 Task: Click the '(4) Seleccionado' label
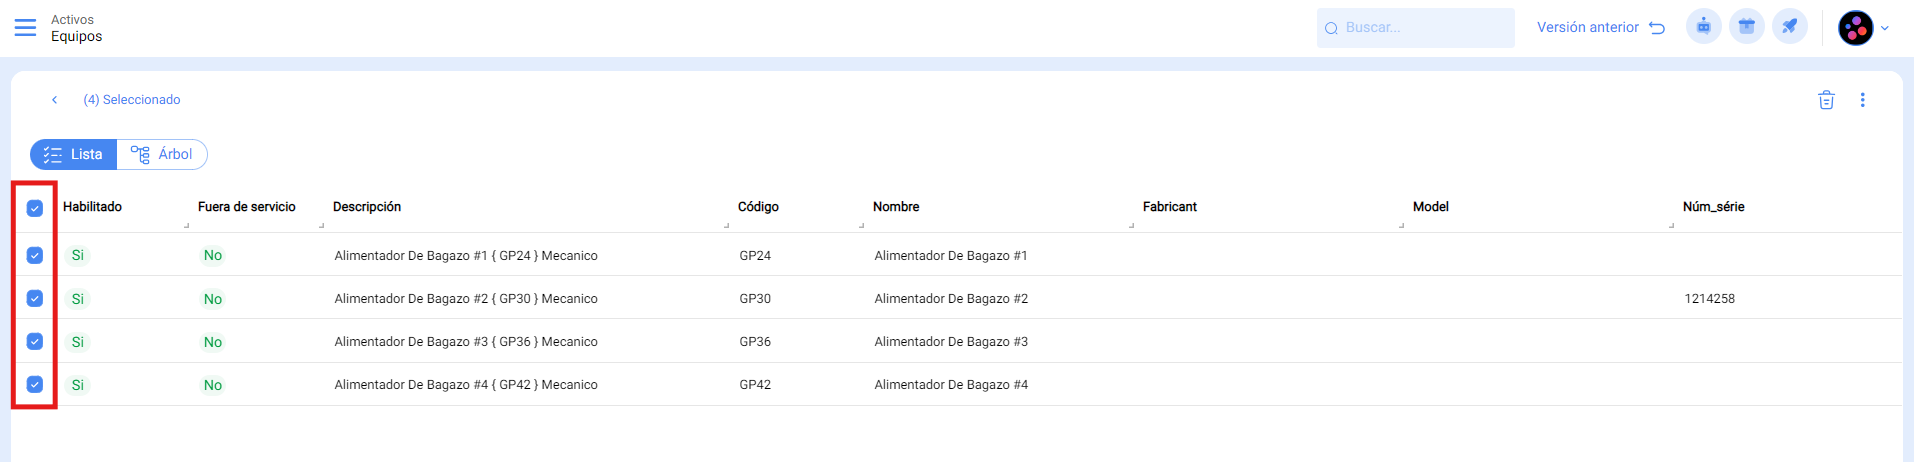132,100
